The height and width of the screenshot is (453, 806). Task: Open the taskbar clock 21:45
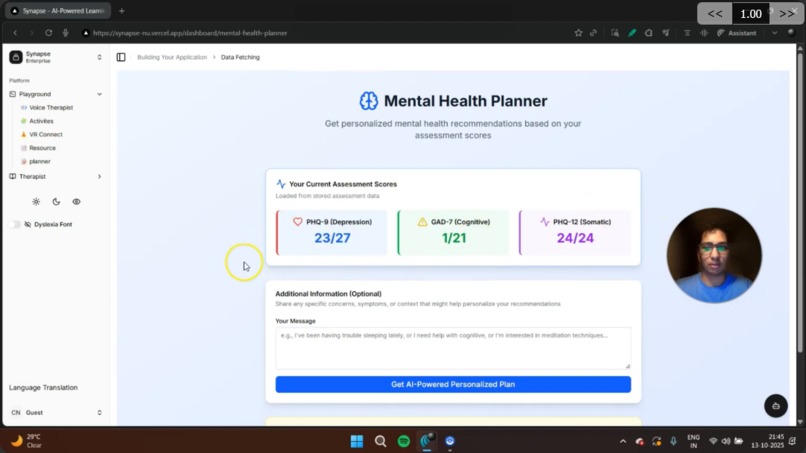tap(767, 441)
